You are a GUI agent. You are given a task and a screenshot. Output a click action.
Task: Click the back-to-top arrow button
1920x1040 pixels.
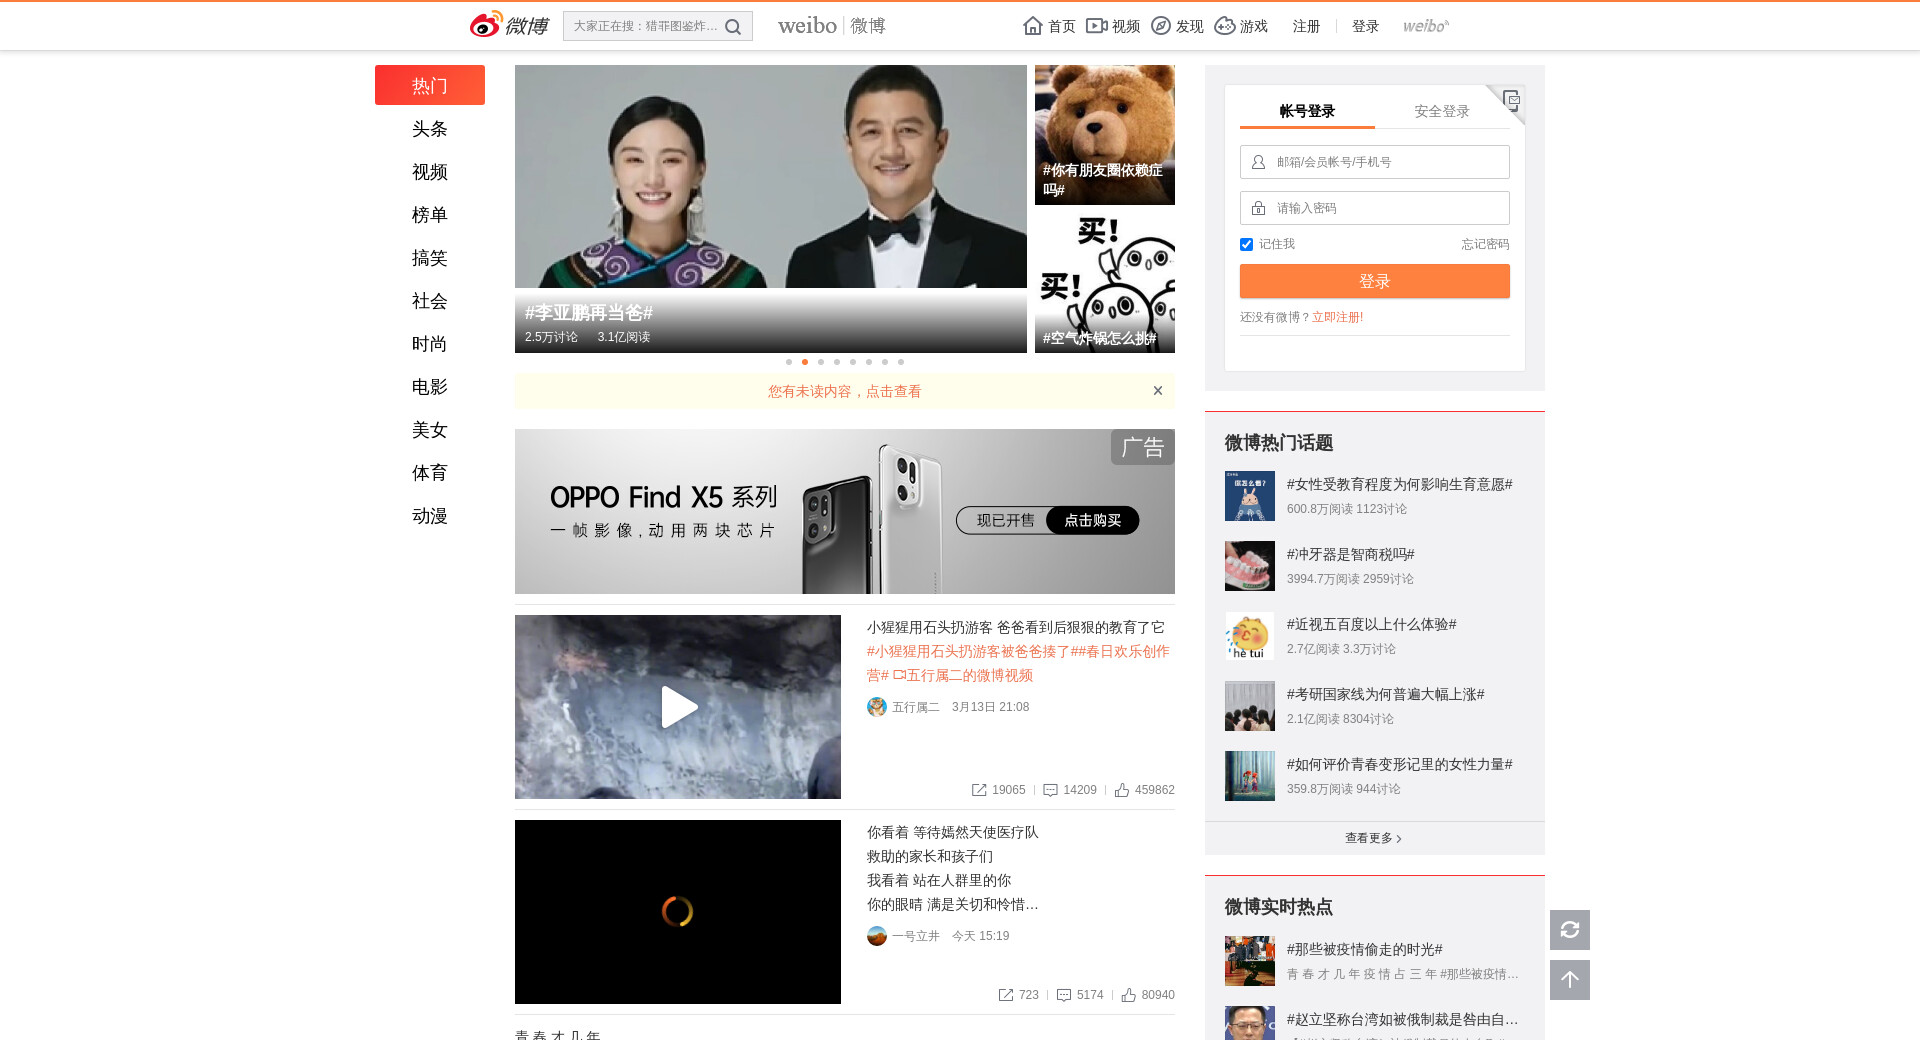[1569, 980]
